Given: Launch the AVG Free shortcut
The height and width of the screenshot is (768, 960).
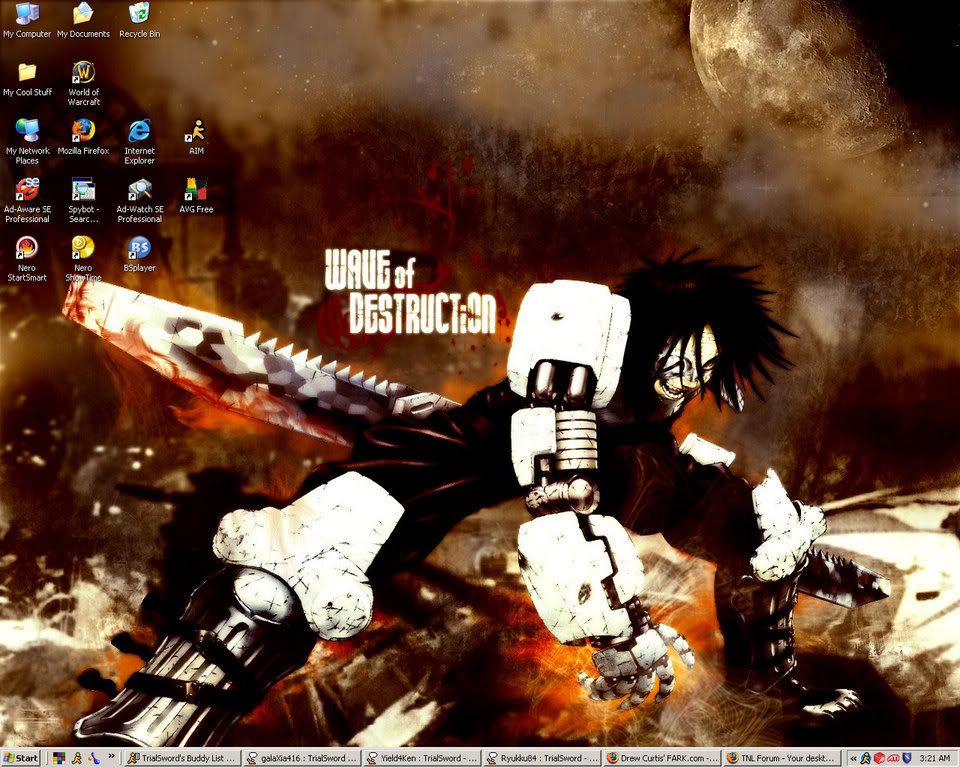Looking at the screenshot, I should click(196, 195).
